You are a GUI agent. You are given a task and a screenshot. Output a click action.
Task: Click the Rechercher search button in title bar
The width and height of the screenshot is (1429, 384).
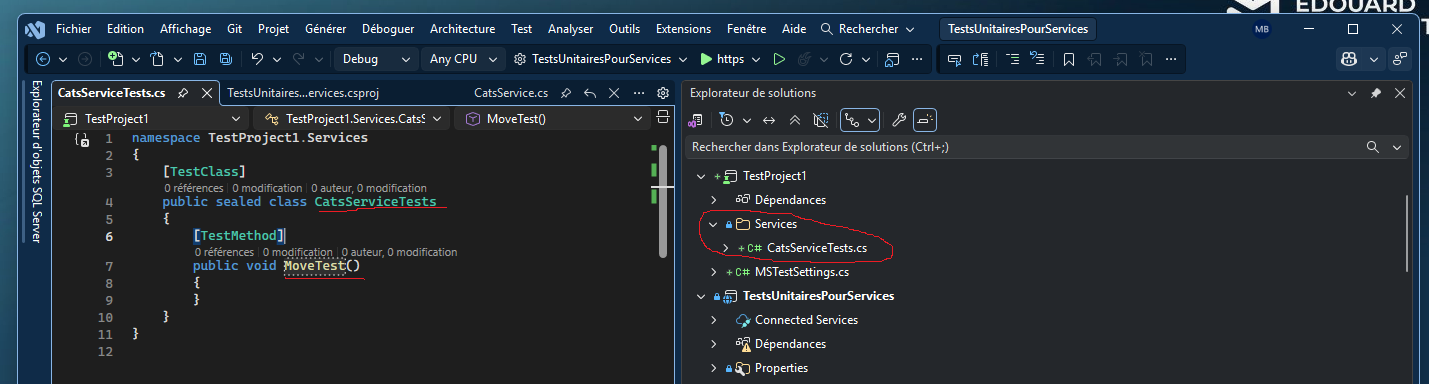(867, 29)
